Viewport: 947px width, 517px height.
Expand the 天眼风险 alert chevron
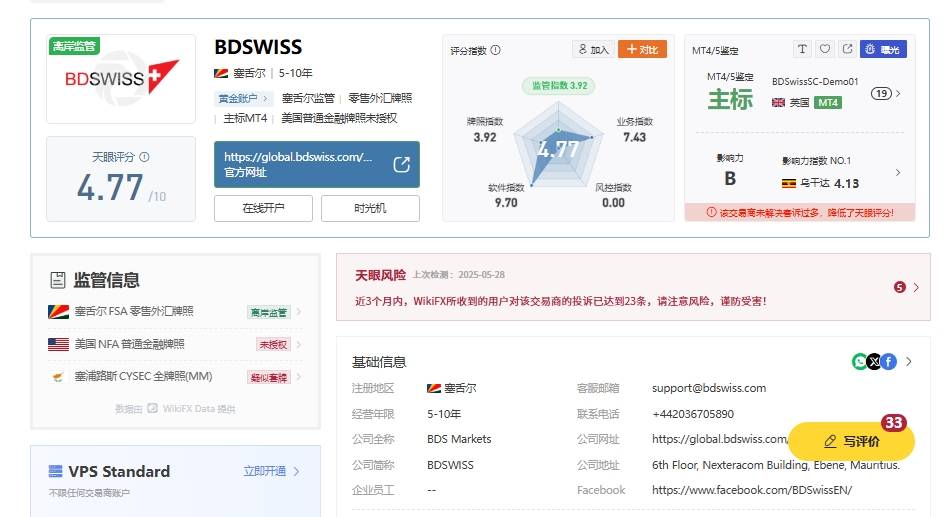(x=916, y=287)
